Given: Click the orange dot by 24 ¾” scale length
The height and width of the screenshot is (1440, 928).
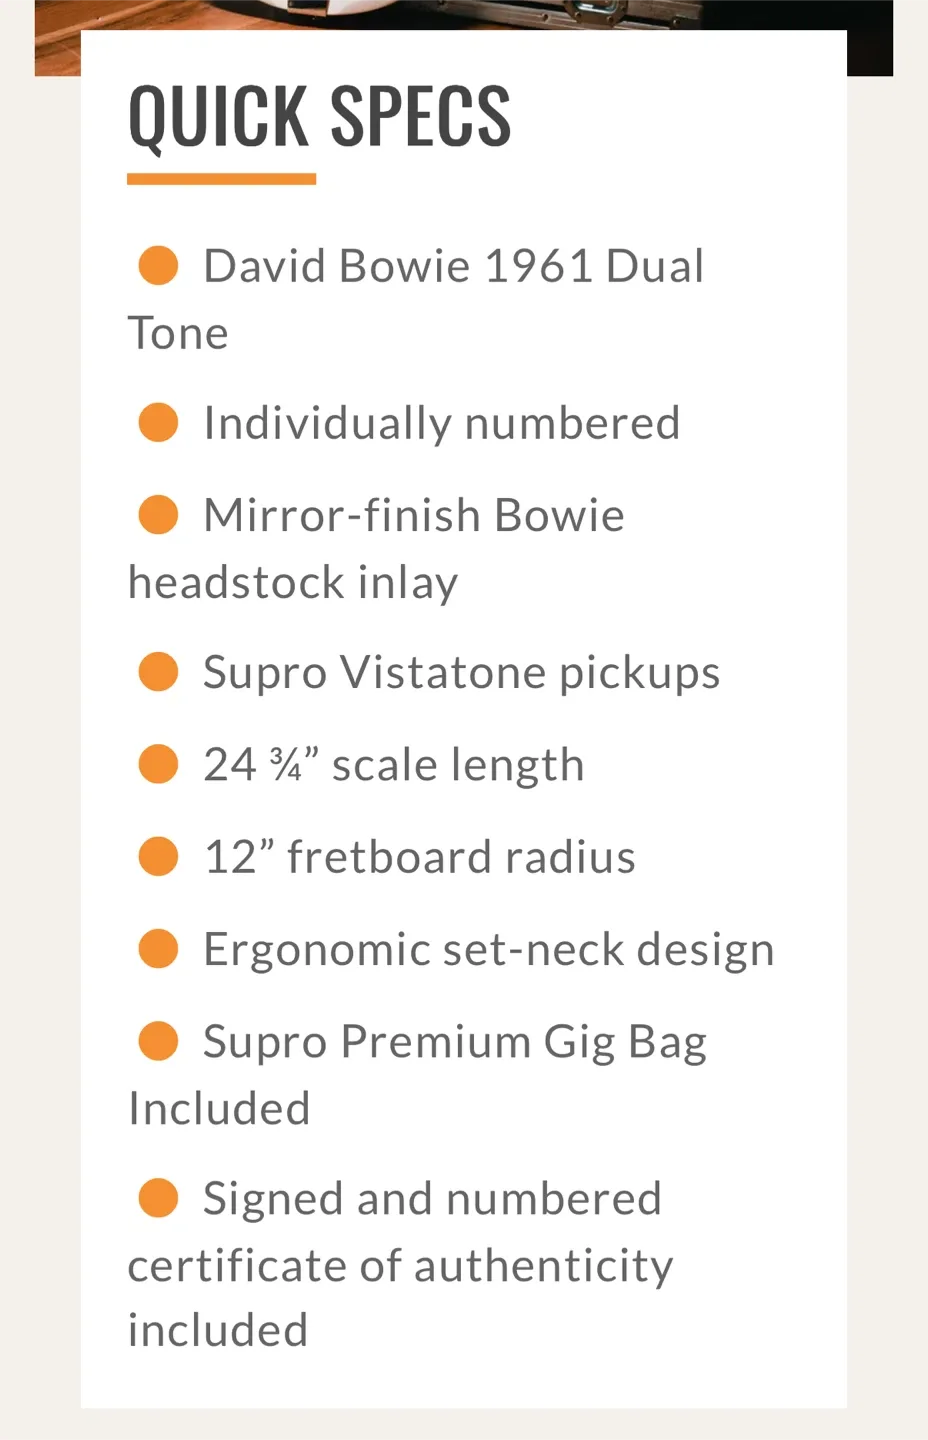Looking at the screenshot, I should 158,764.
